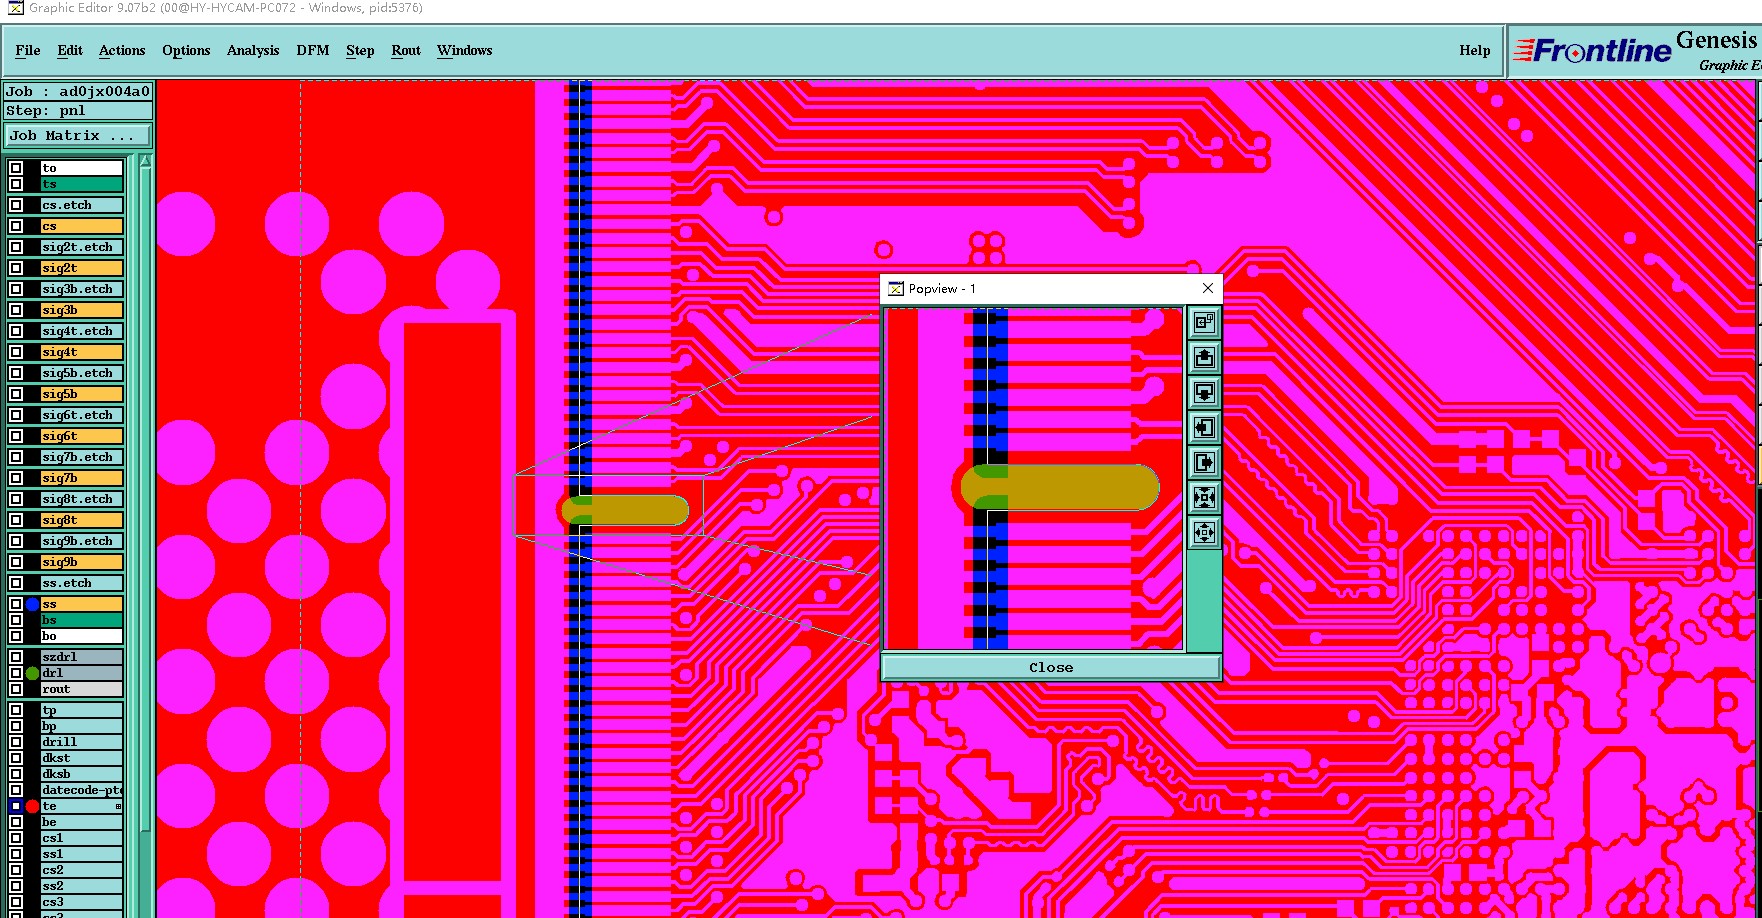1762x918 pixels.
Task: Click the small marker on te layer row
Action: (x=118, y=806)
